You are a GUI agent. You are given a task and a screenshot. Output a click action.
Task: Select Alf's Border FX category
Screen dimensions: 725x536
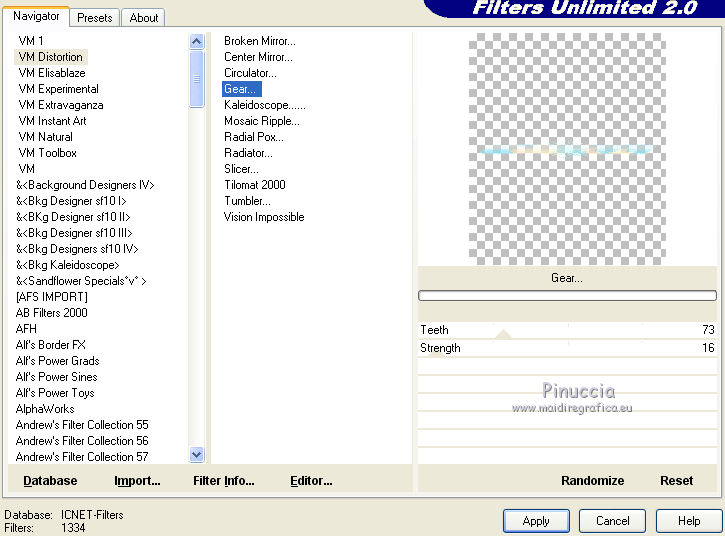pos(50,345)
